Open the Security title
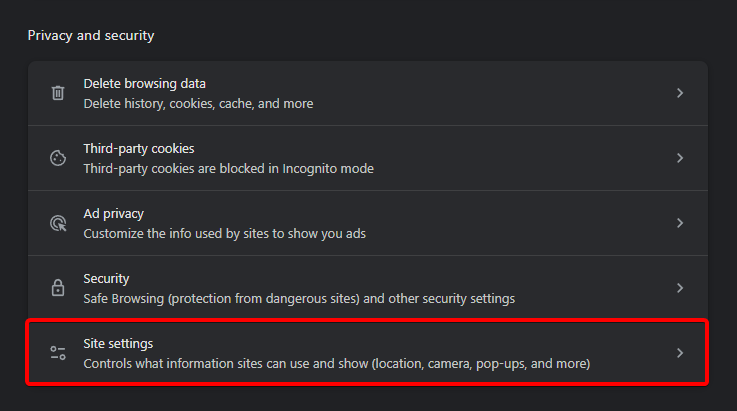Image resolution: width=737 pixels, height=411 pixels. coord(106,279)
